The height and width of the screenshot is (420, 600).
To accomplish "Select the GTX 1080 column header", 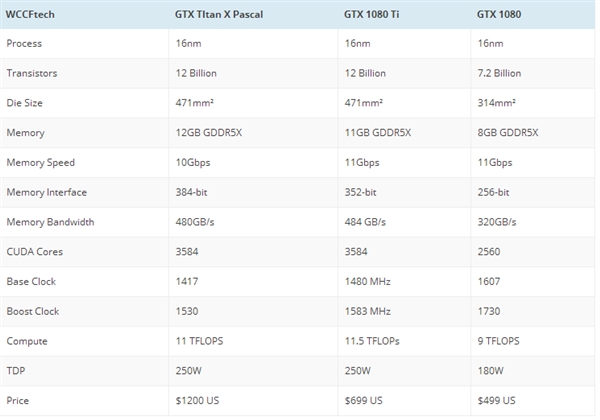I will [498, 16].
